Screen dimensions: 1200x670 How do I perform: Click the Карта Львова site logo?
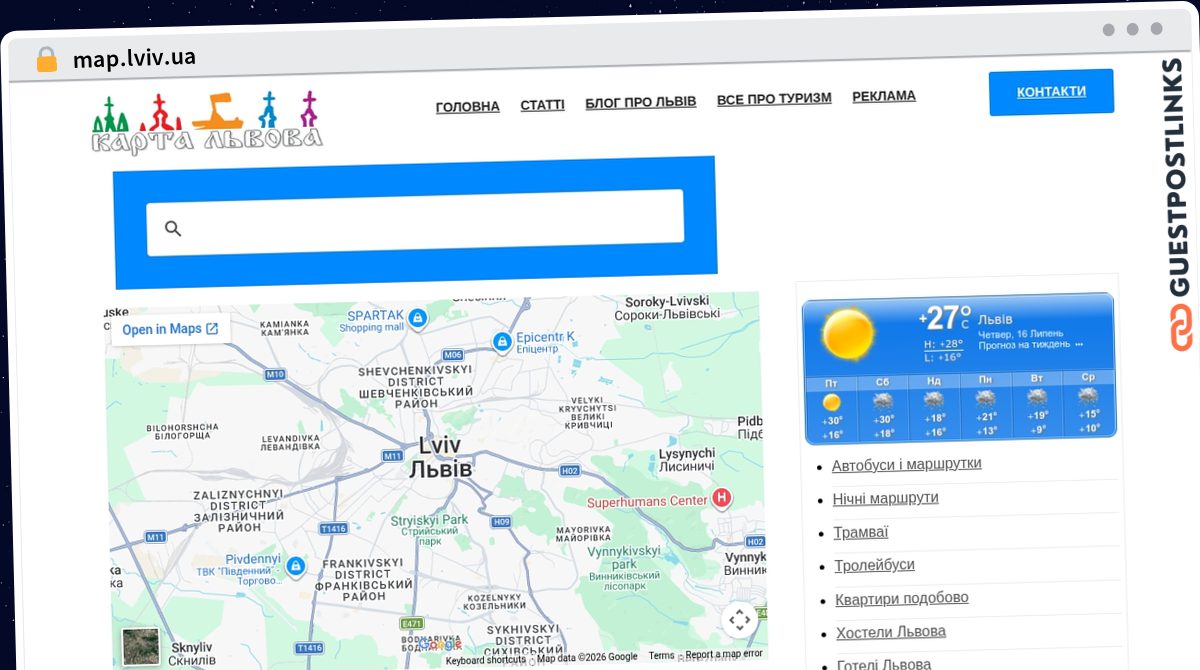207,123
